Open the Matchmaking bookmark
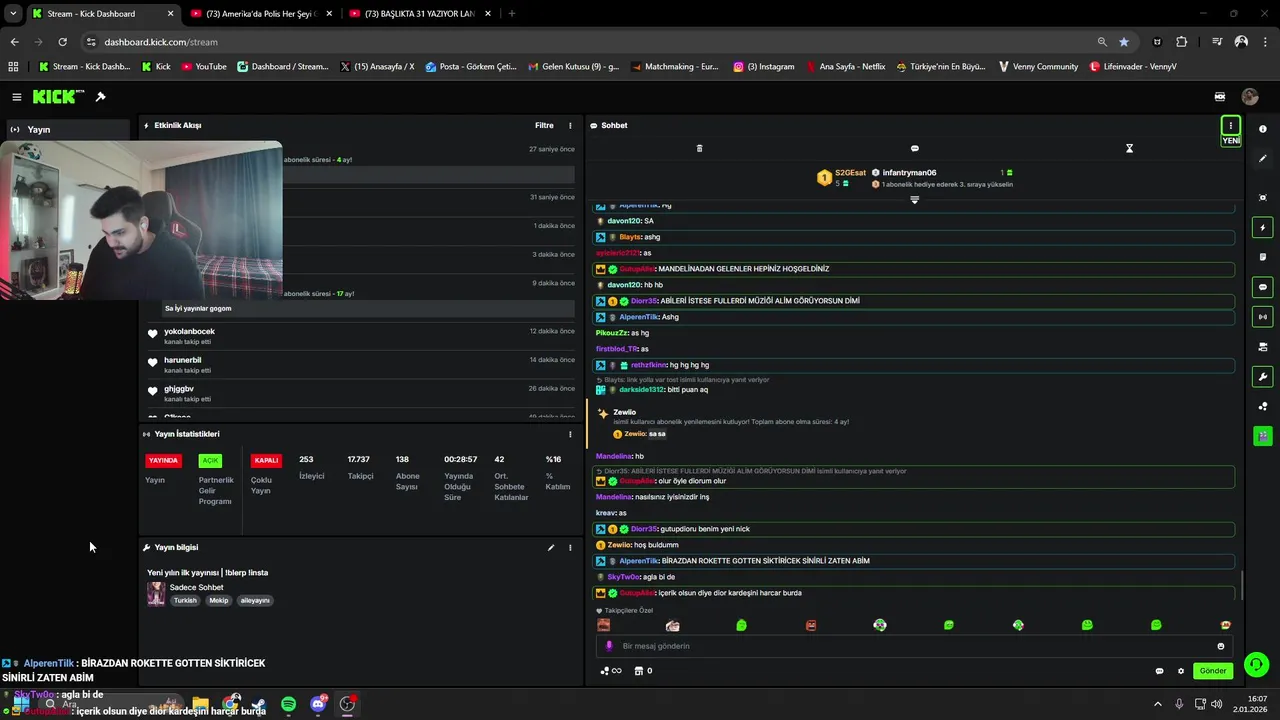1280x720 pixels. (x=673, y=67)
